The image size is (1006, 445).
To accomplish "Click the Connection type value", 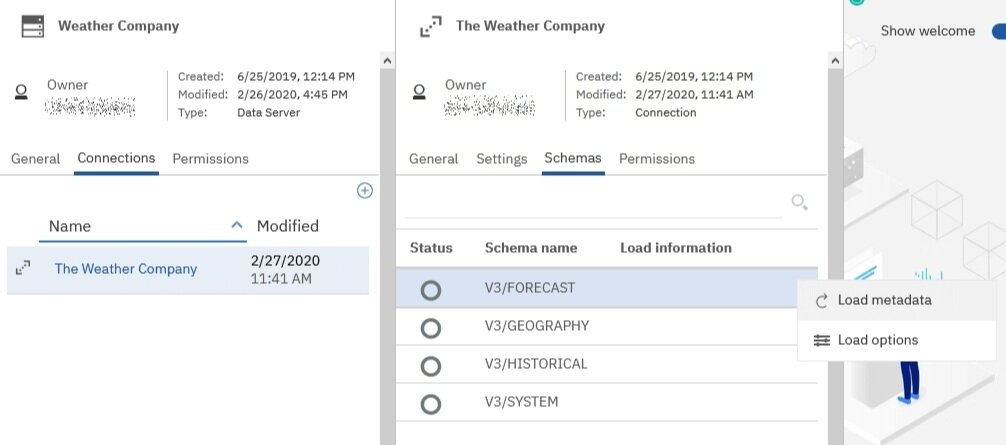I will pos(665,113).
